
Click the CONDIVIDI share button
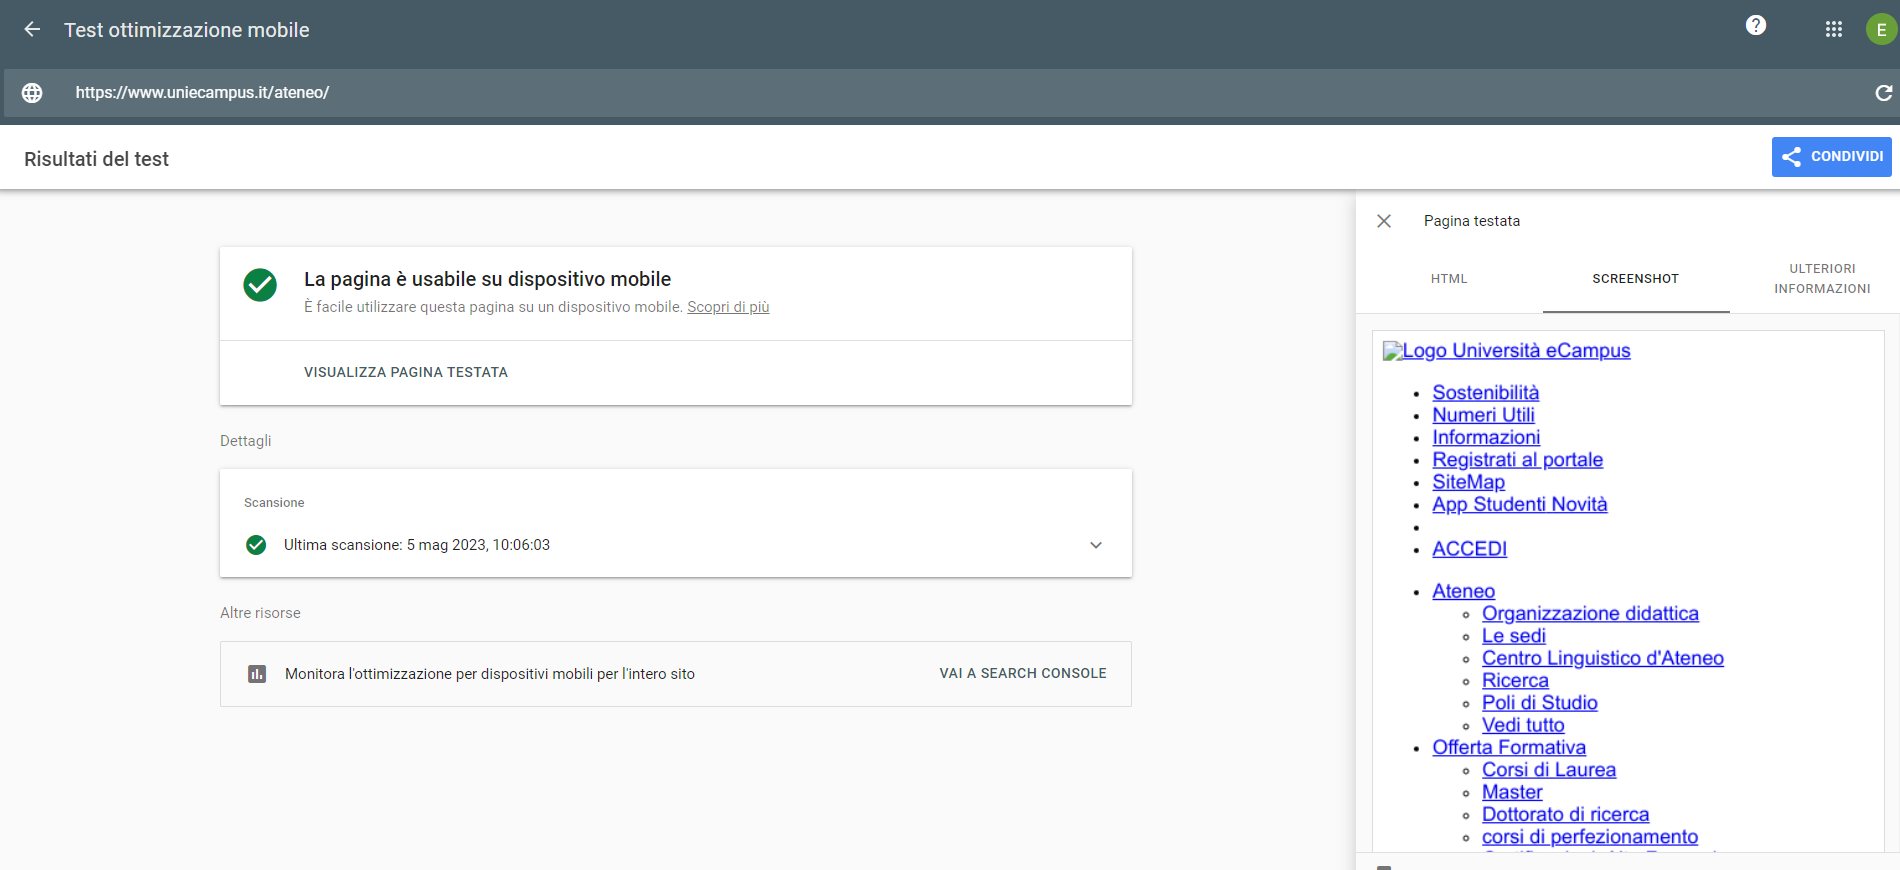1831,157
